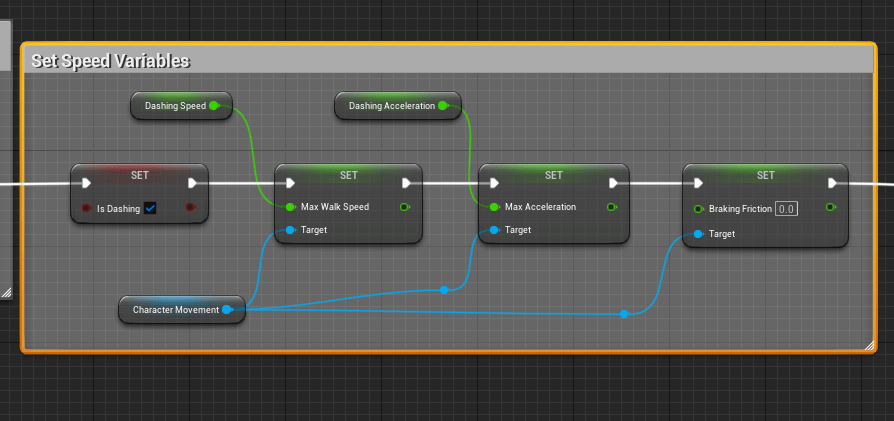Click reroute node on wire to Braking Friction
Image resolution: width=894 pixels, height=421 pixels.
point(624,314)
